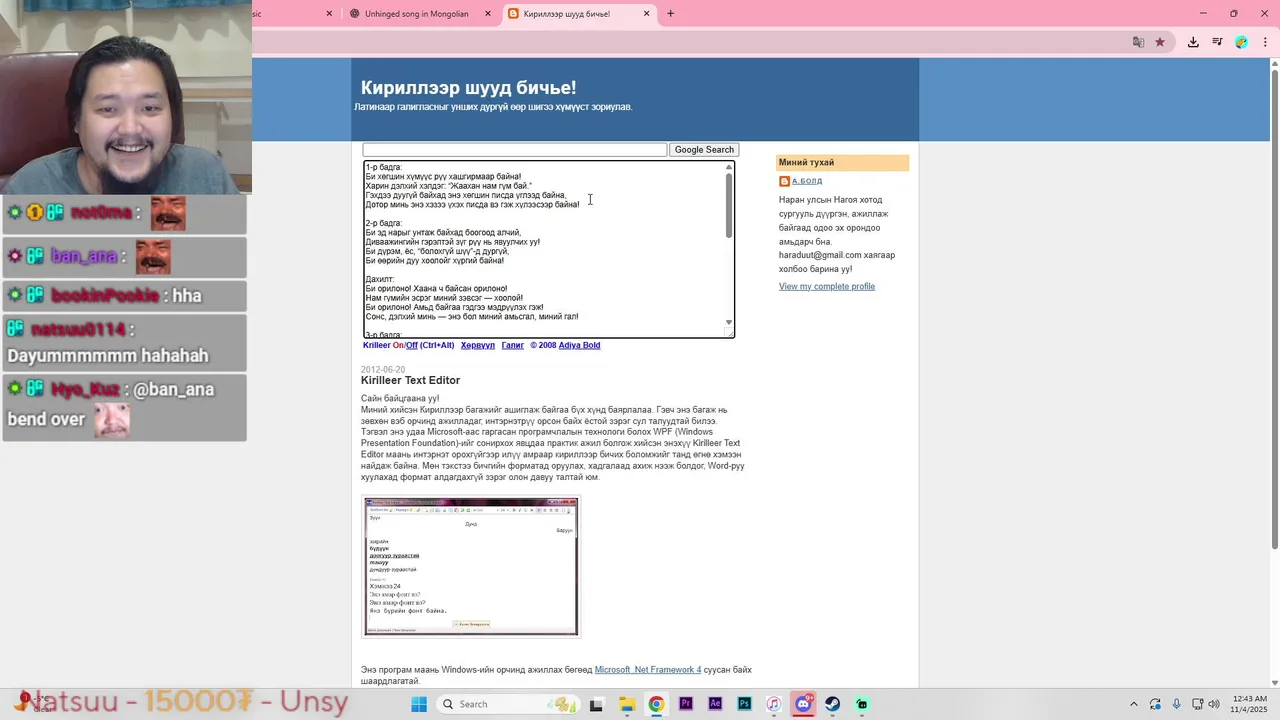Screen dimensions: 1280x720
Task: Close the Кириллээр шууд бичье tab
Action: 646,14
